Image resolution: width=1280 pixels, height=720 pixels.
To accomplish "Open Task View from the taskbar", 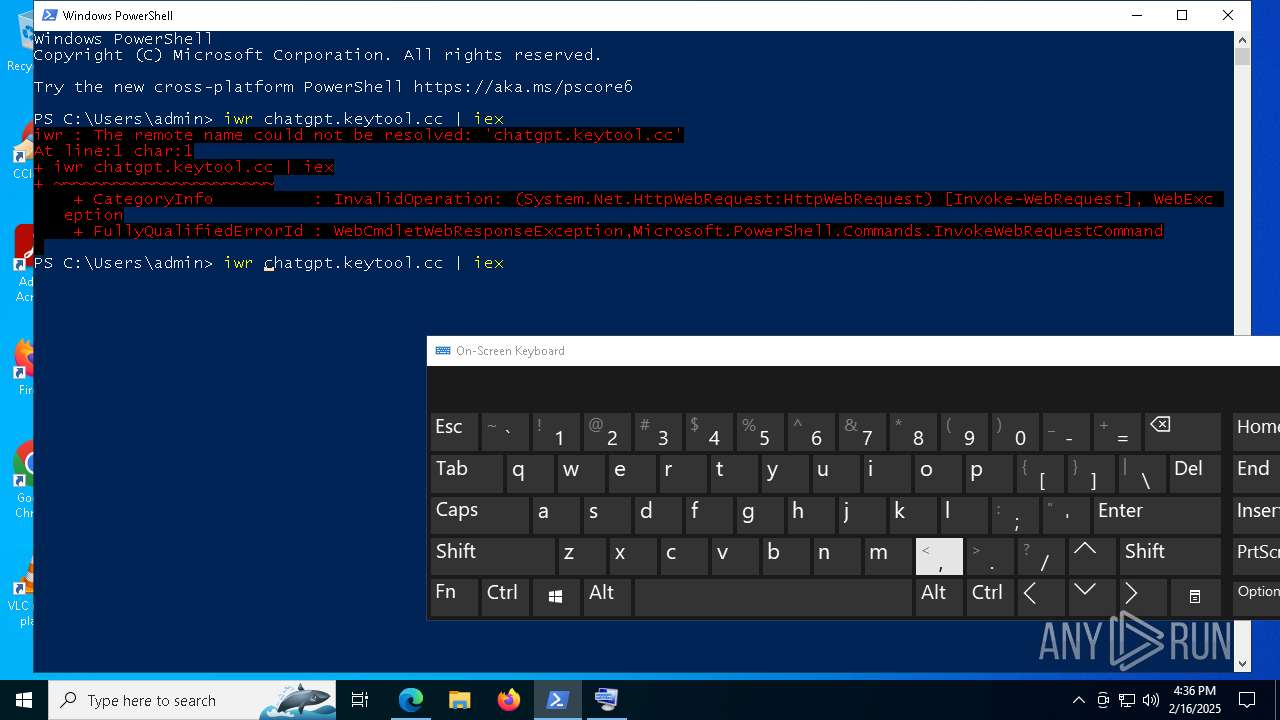I will [360, 700].
